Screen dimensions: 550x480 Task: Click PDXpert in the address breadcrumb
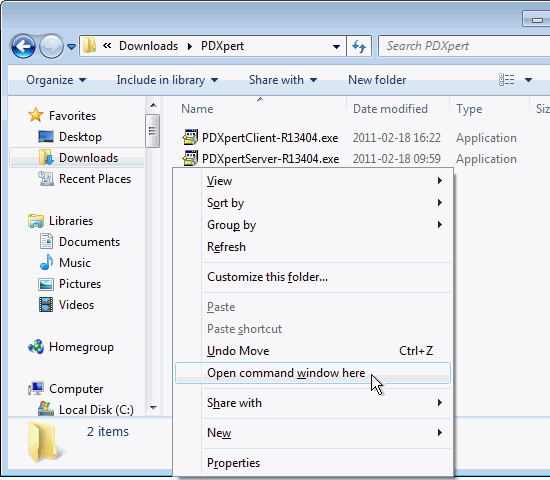(222, 46)
